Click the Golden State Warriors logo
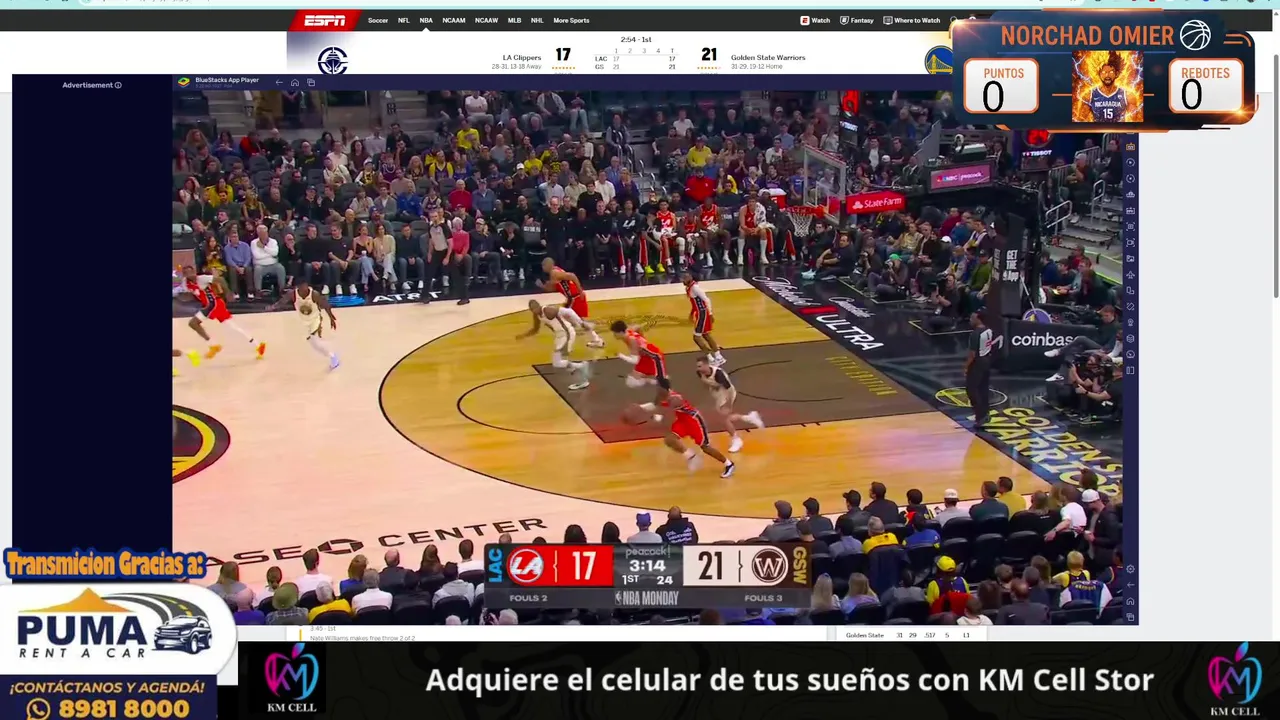The height and width of the screenshot is (720, 1280). [939, 61]
